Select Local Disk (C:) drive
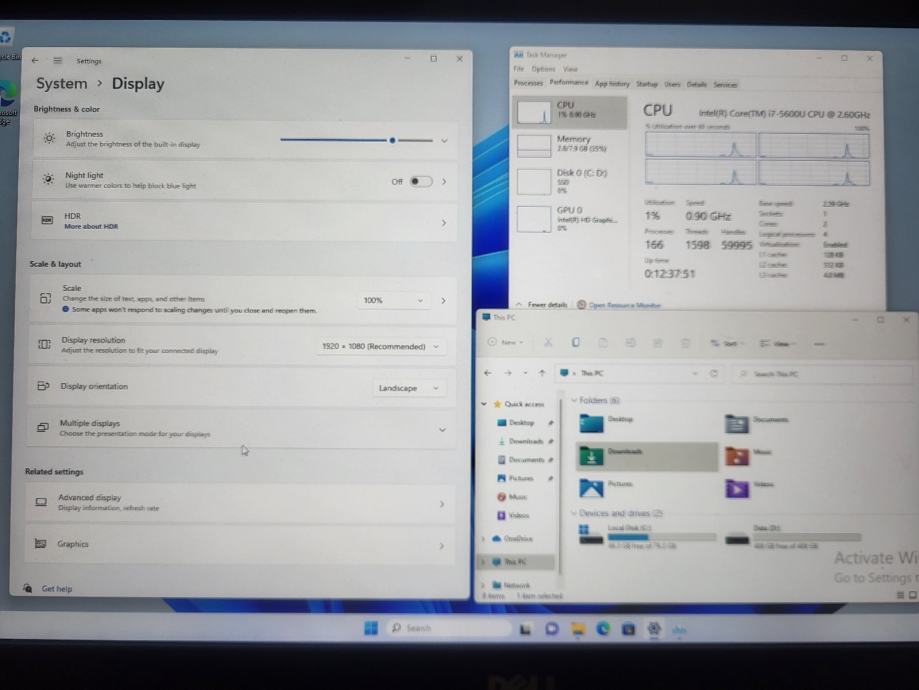This screenshot has width=919, height=690. (647, 536)
